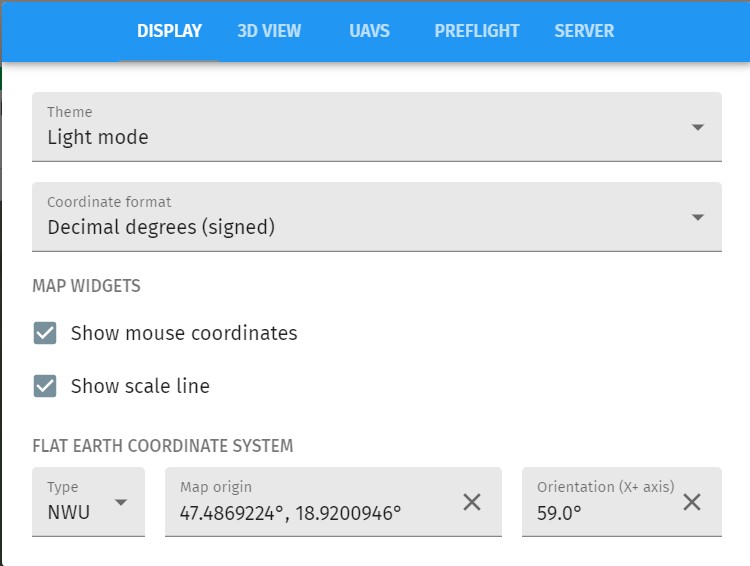
Task: Open the Theme dropdown showing Light mode
Action: [x=377, y=127]
